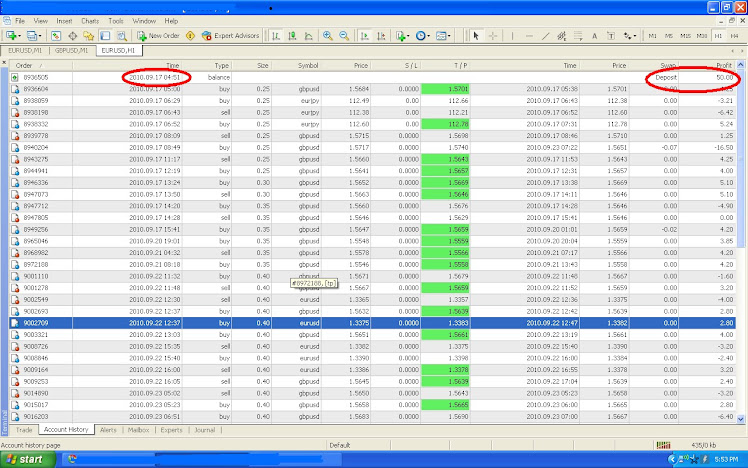Viewport: 748px width, 468px height.
Task: Open the Trade tab in Terminal
Action: click(24, 430)
